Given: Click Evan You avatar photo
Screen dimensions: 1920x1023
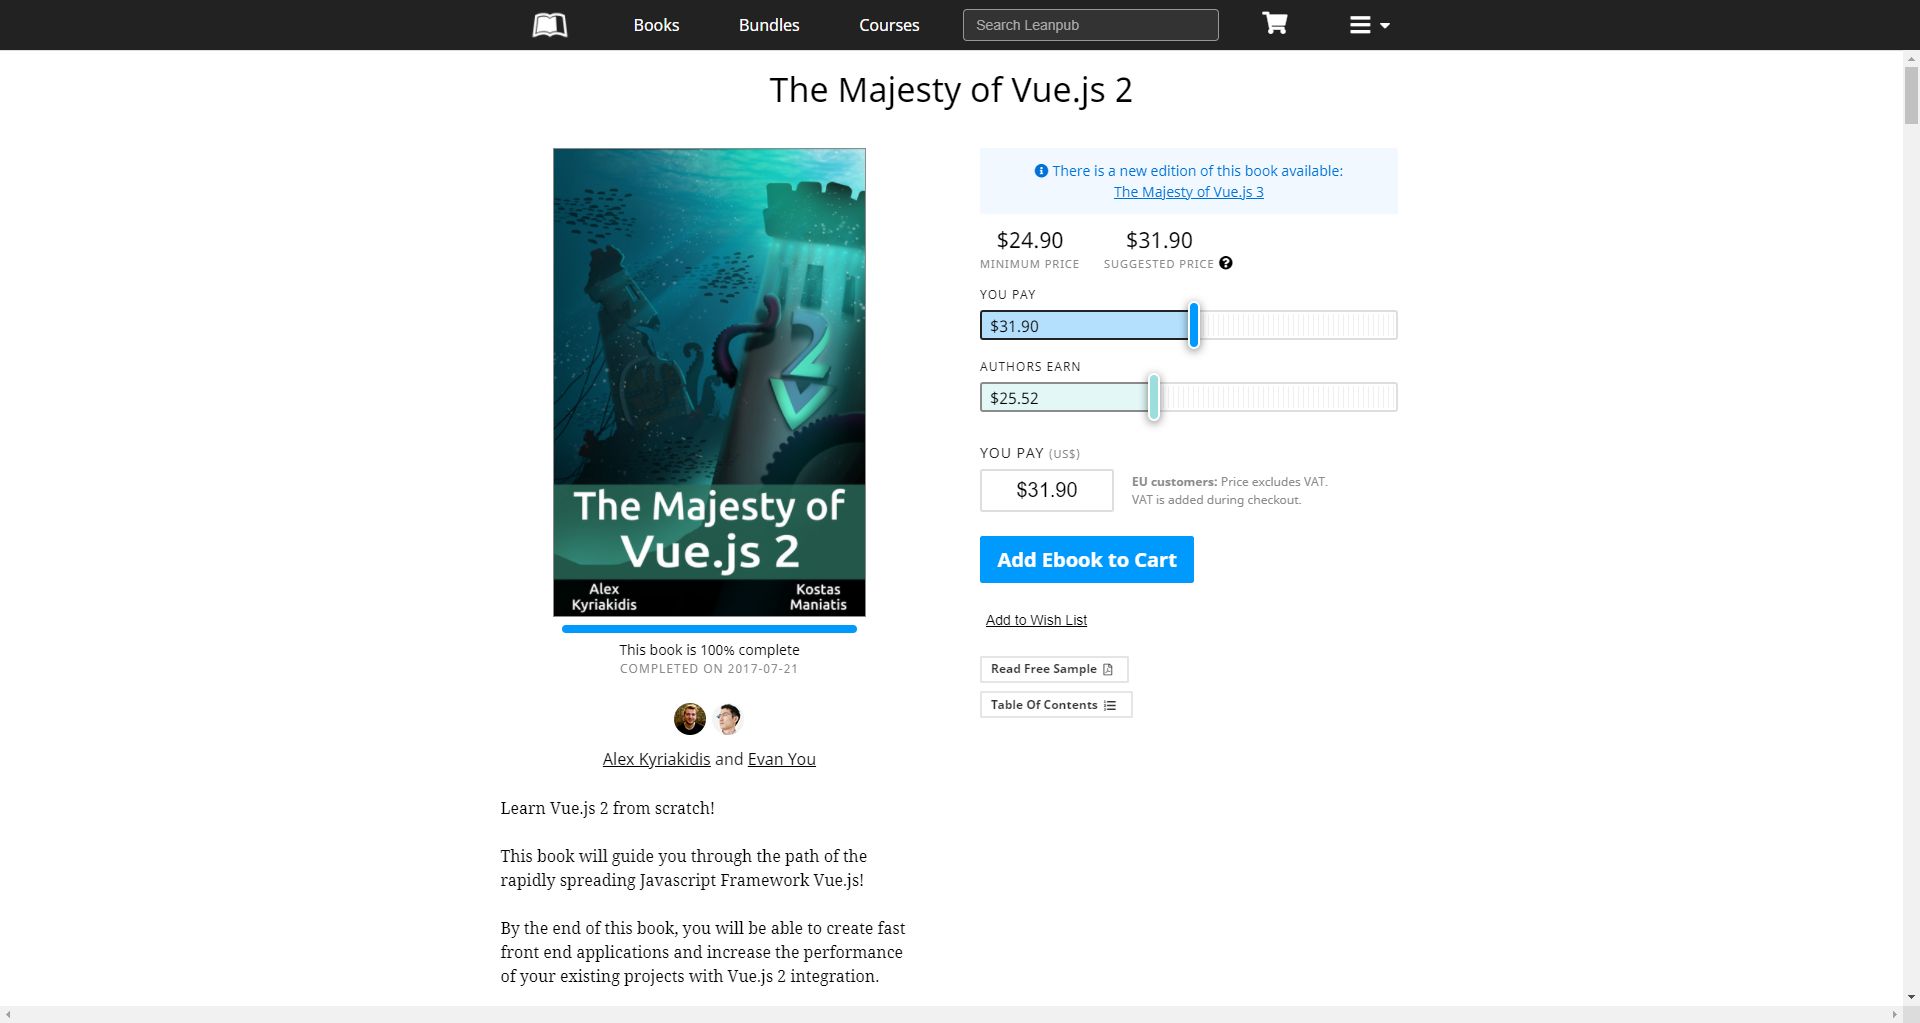Looking at the screenshot, I should (x=728, y=718).
